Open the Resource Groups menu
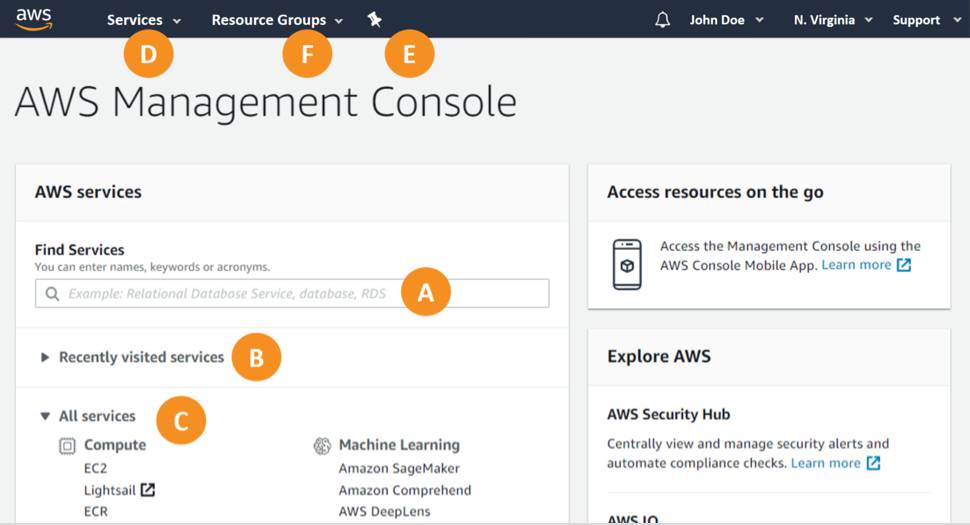Viewport: 970px width, 525px height. click(277, 20)
